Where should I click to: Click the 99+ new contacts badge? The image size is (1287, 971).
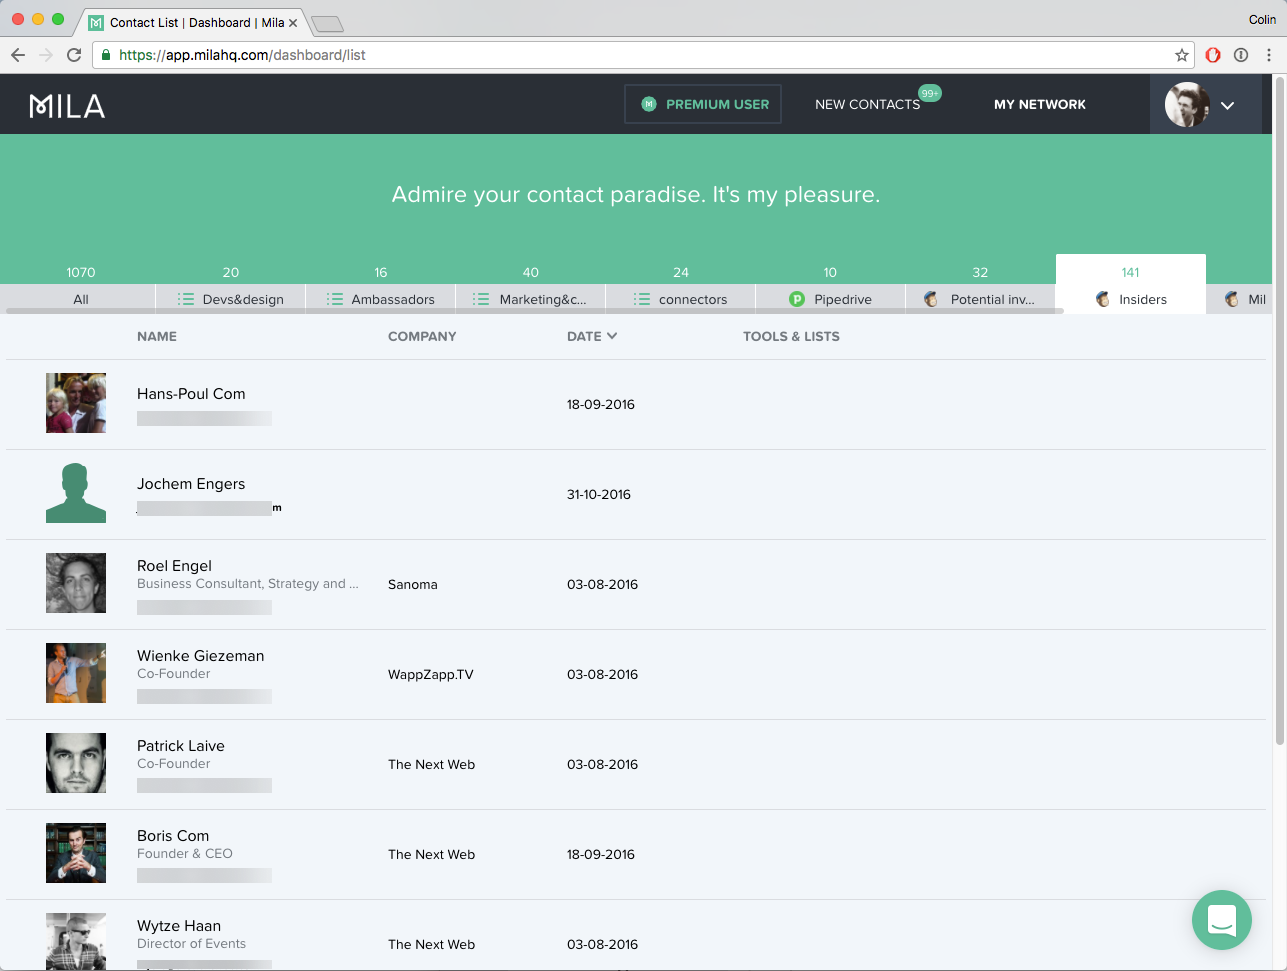(x=930, y=93)
